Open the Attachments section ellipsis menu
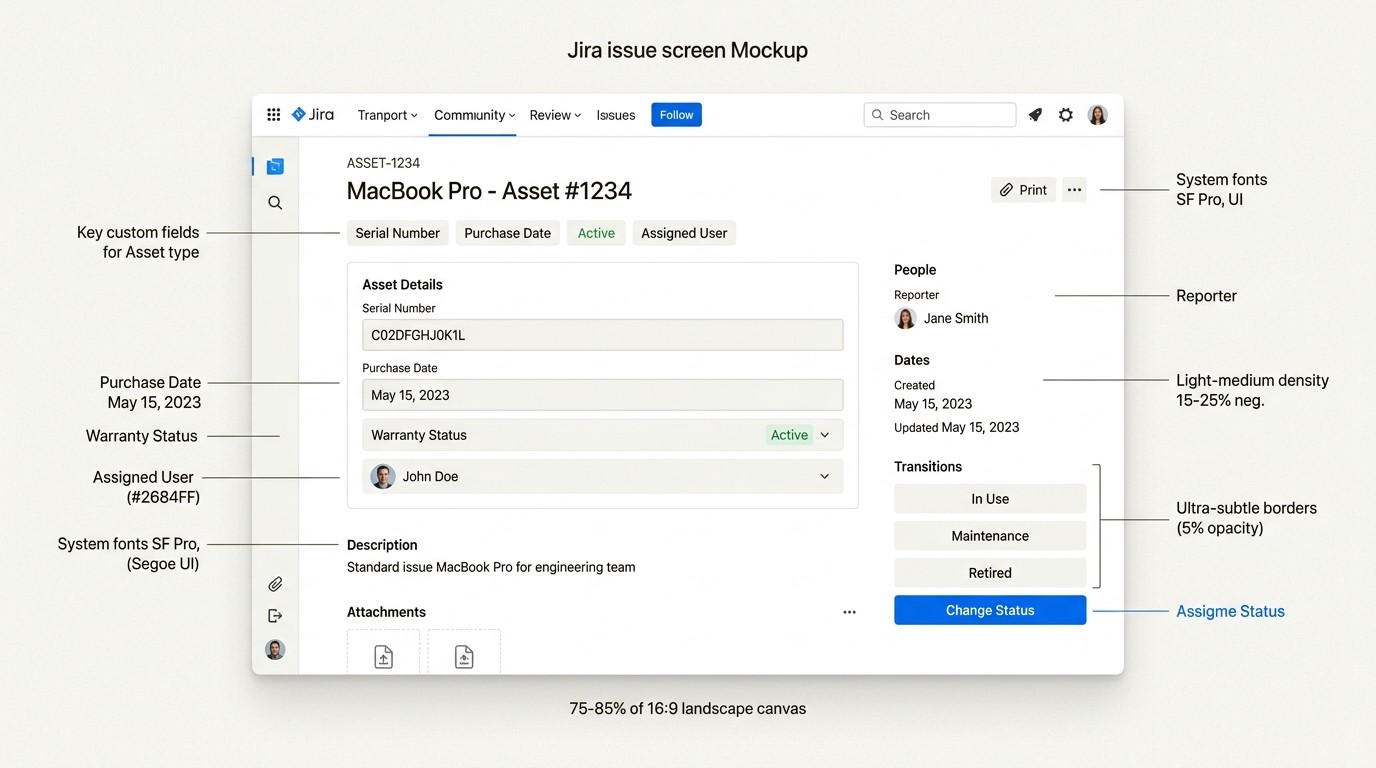 pyautogui.click(x=849, y=611)
